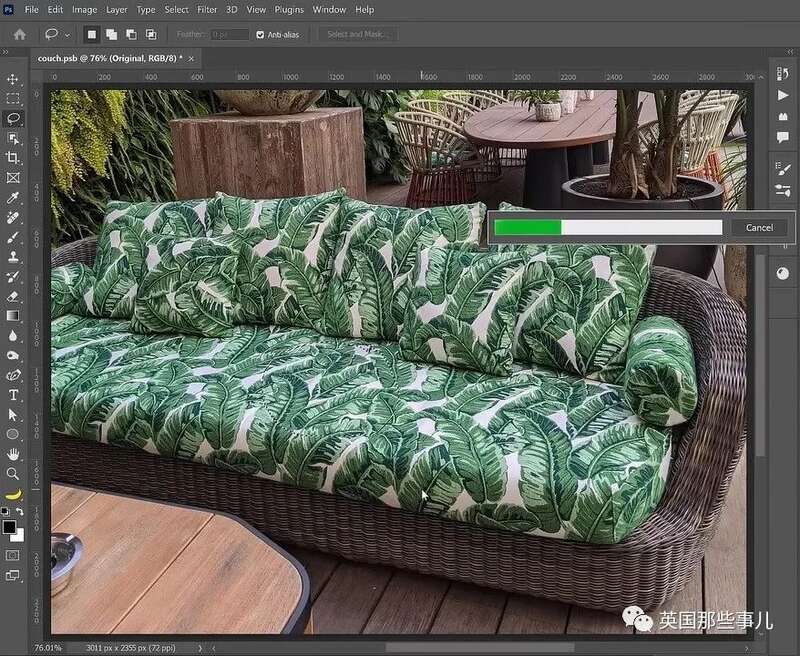Expand the toolbar double-arrow
The height and width of the screenshot is (656, 800).
pyautogui.click(x=5, y=52)
